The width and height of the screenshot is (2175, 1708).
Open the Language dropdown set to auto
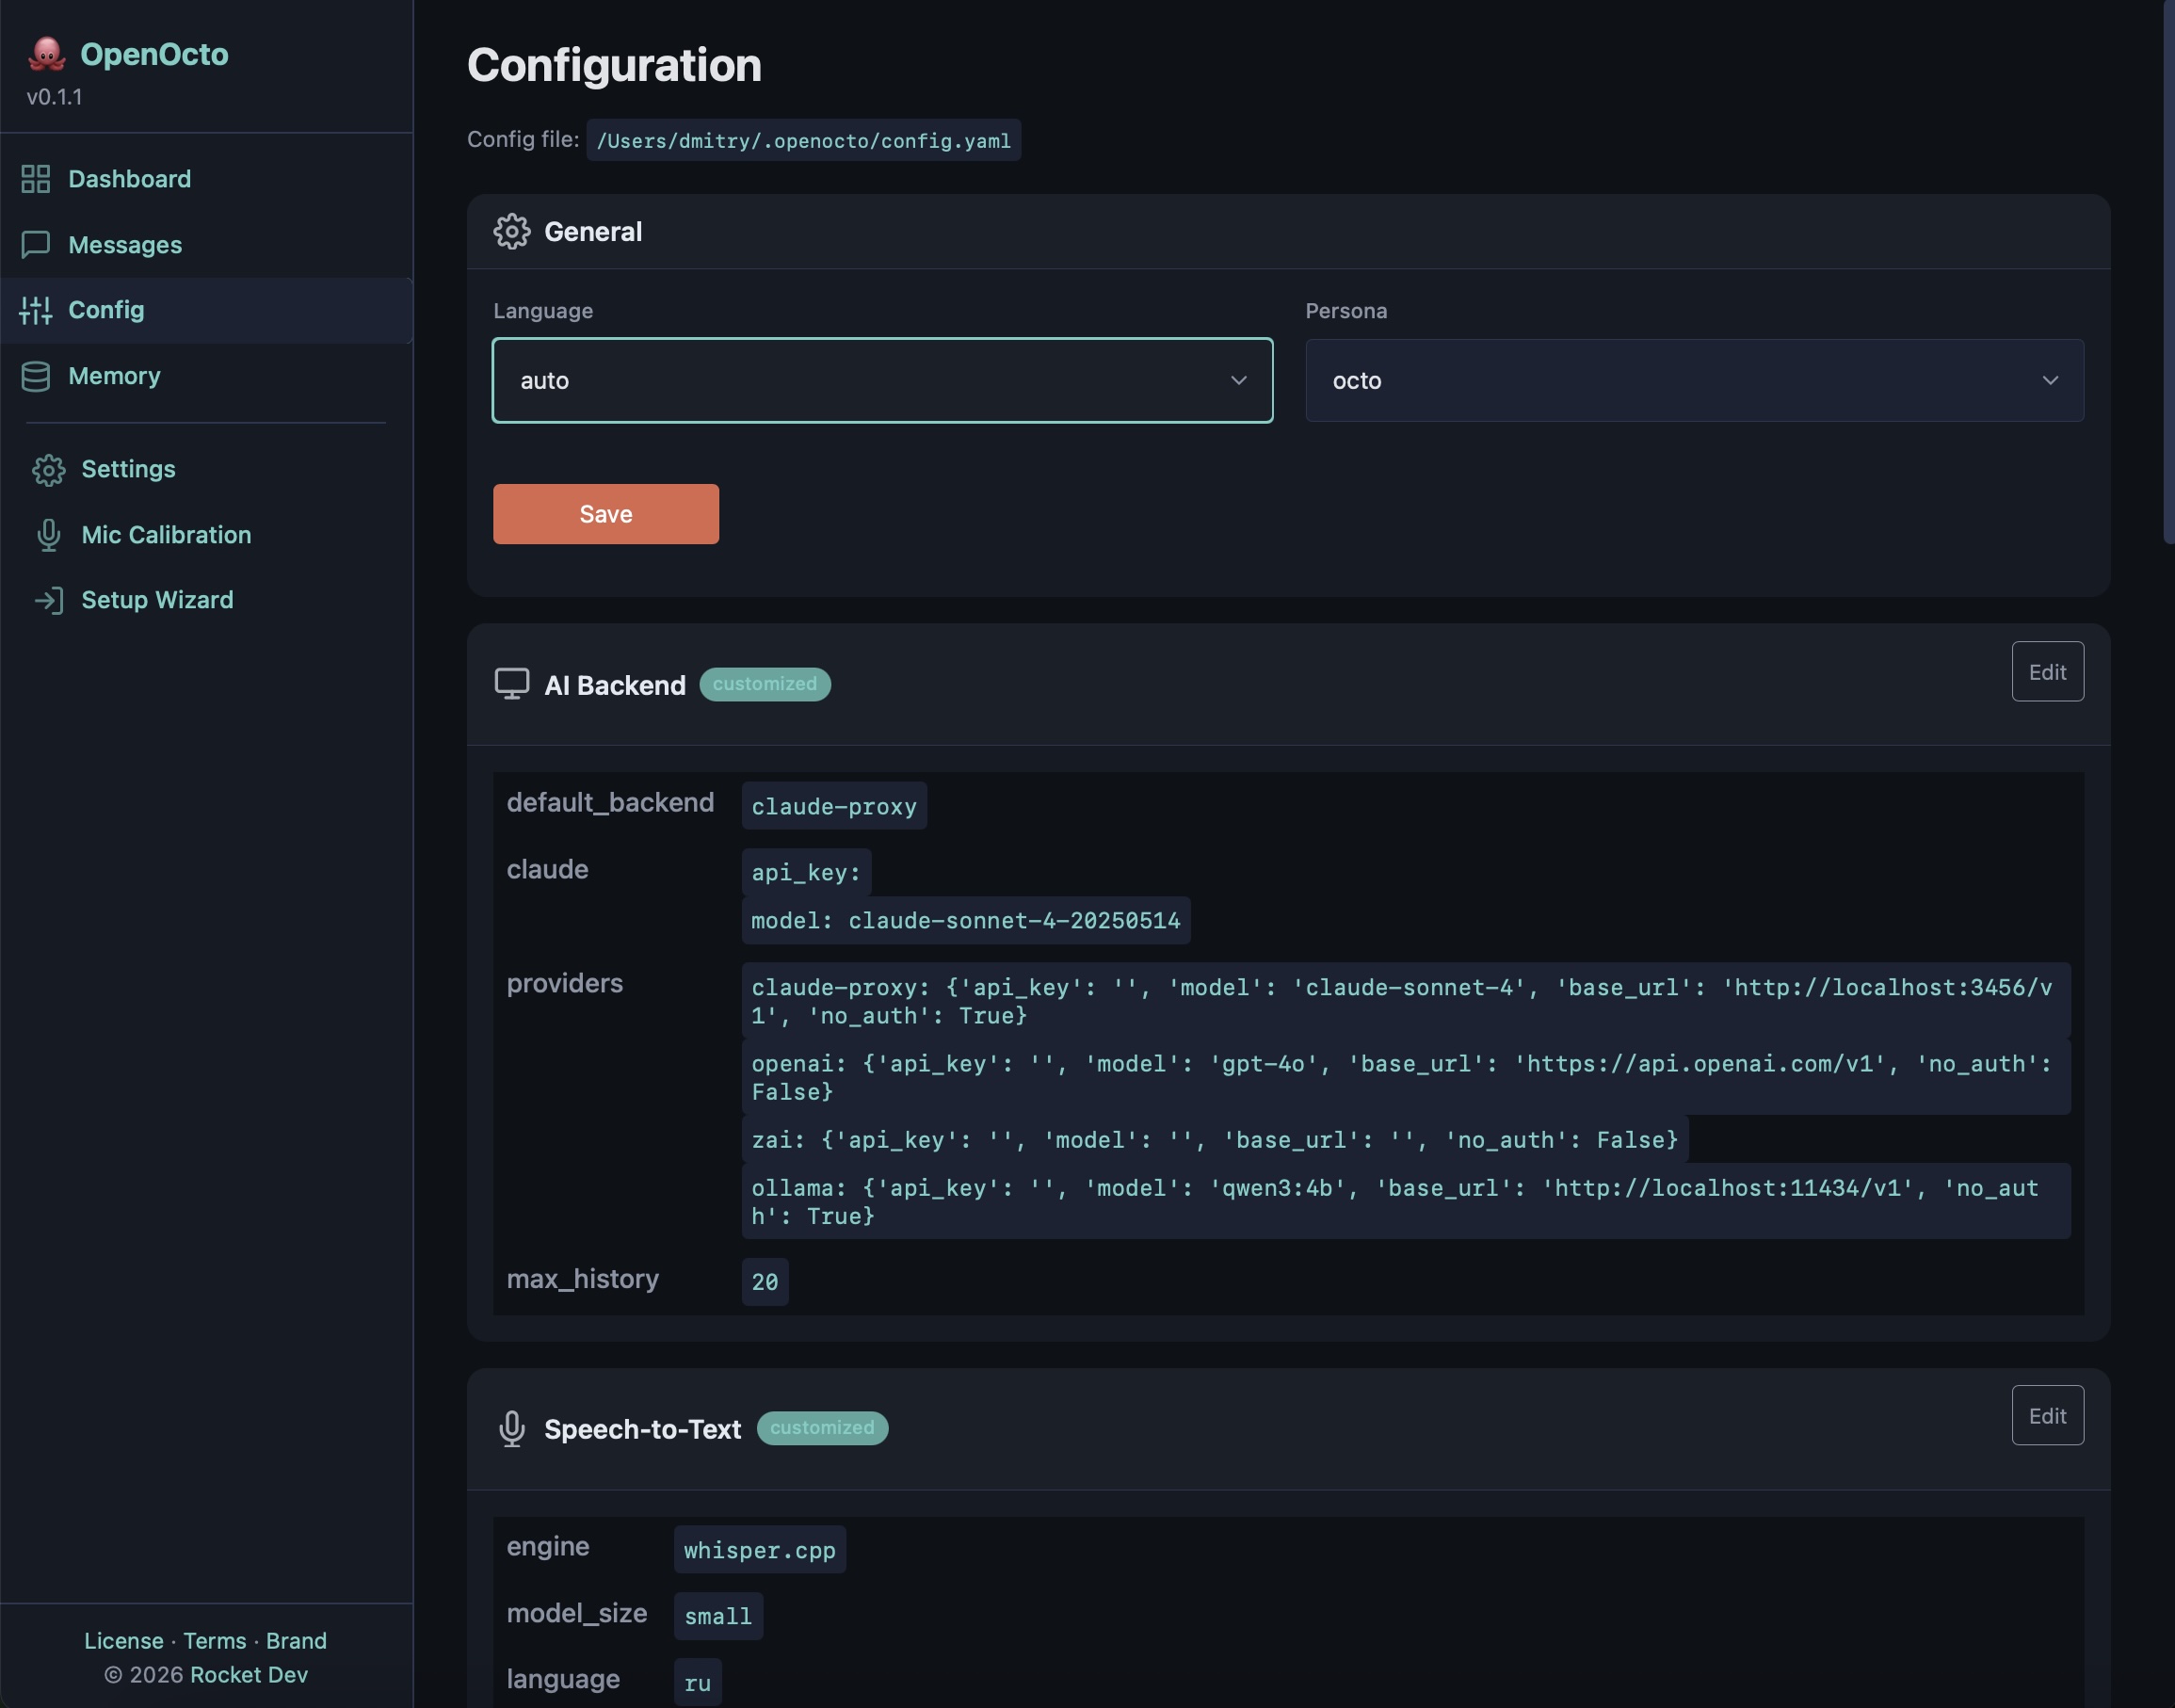tap(882, 380)
